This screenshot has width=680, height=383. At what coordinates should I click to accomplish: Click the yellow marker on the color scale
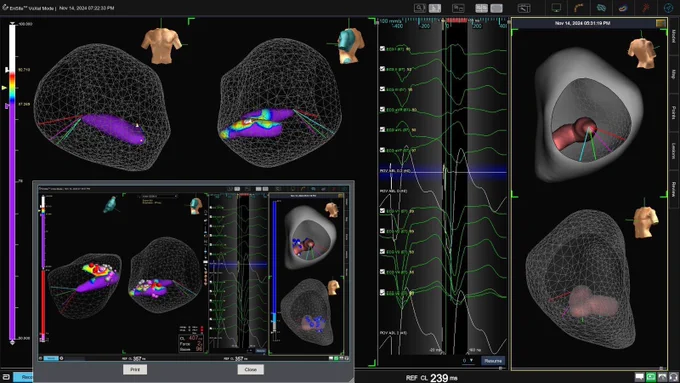4,88
